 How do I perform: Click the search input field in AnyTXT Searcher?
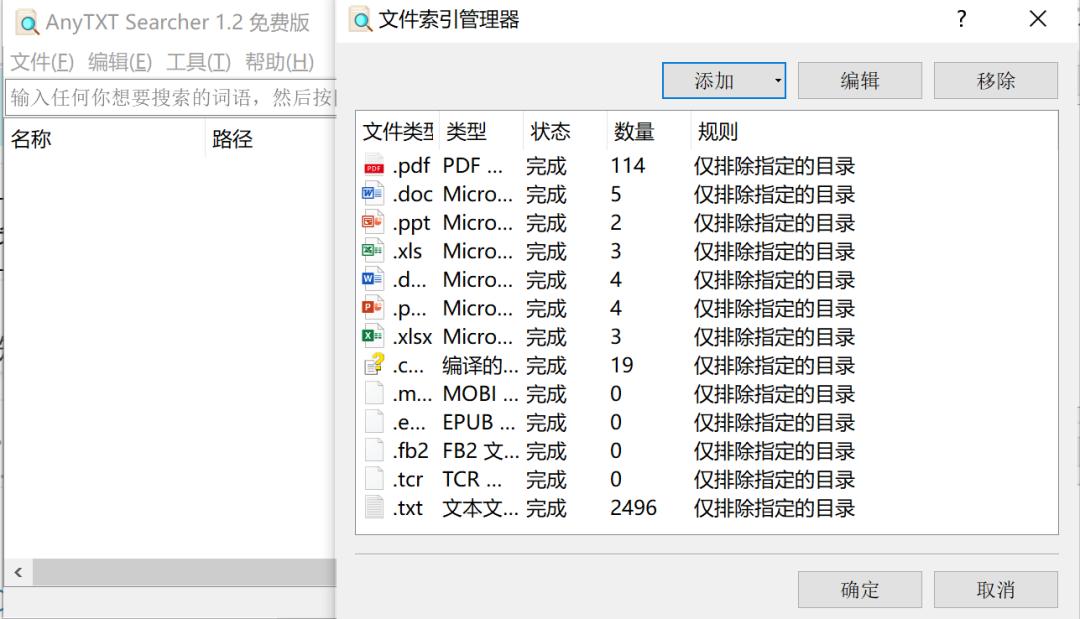tap(171, 98)
